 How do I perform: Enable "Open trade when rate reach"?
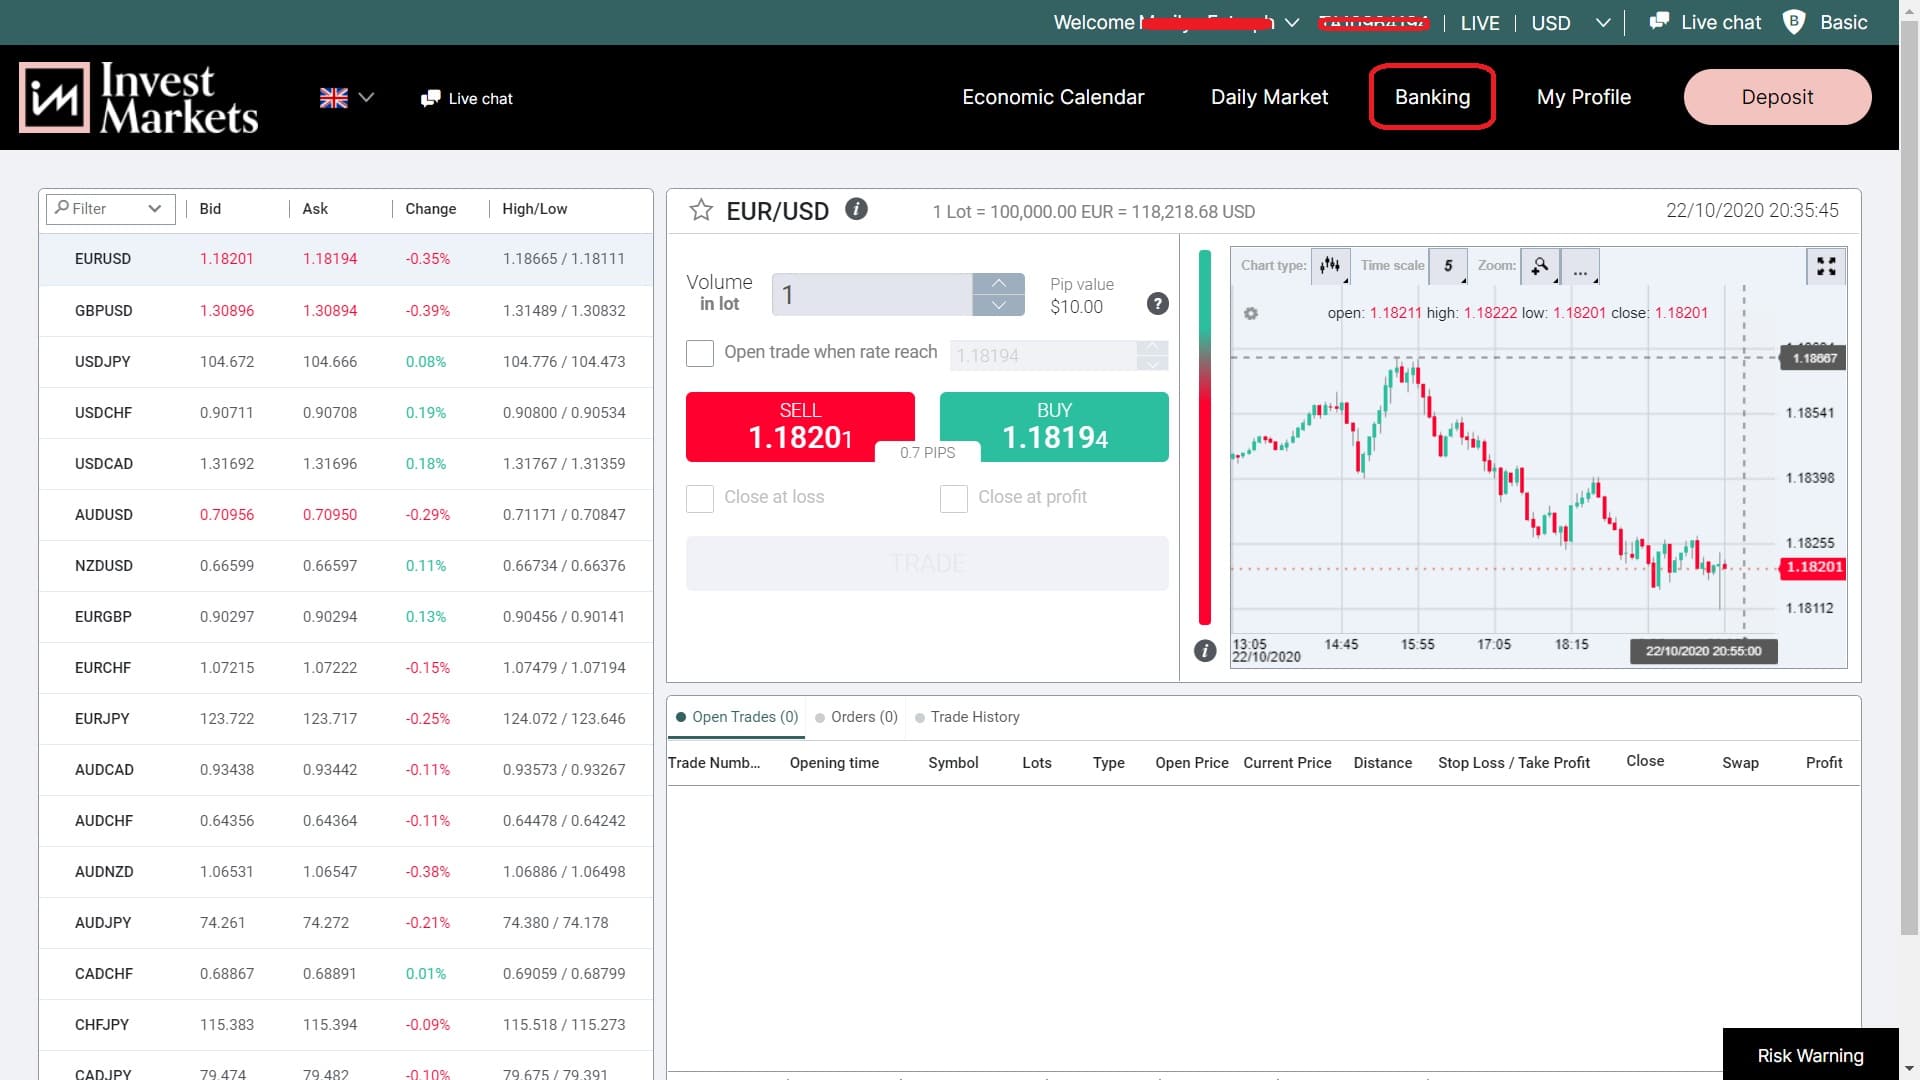pyautogui.click(x=699, y=353)
